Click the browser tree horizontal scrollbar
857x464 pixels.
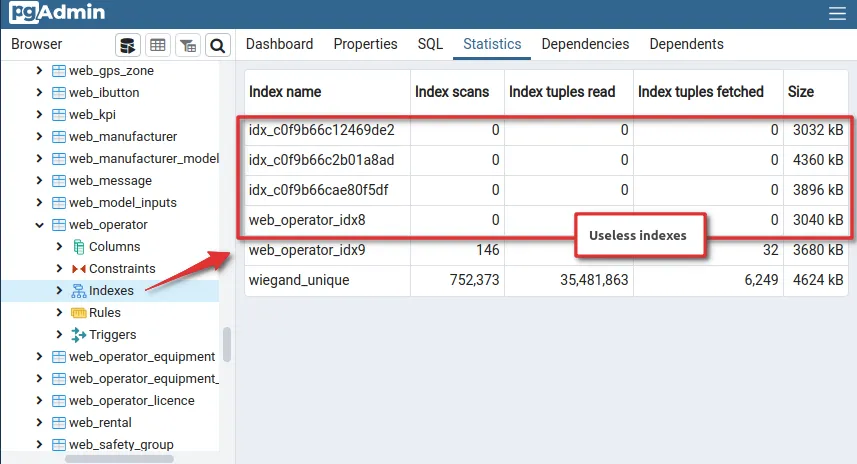click(119, 459)
